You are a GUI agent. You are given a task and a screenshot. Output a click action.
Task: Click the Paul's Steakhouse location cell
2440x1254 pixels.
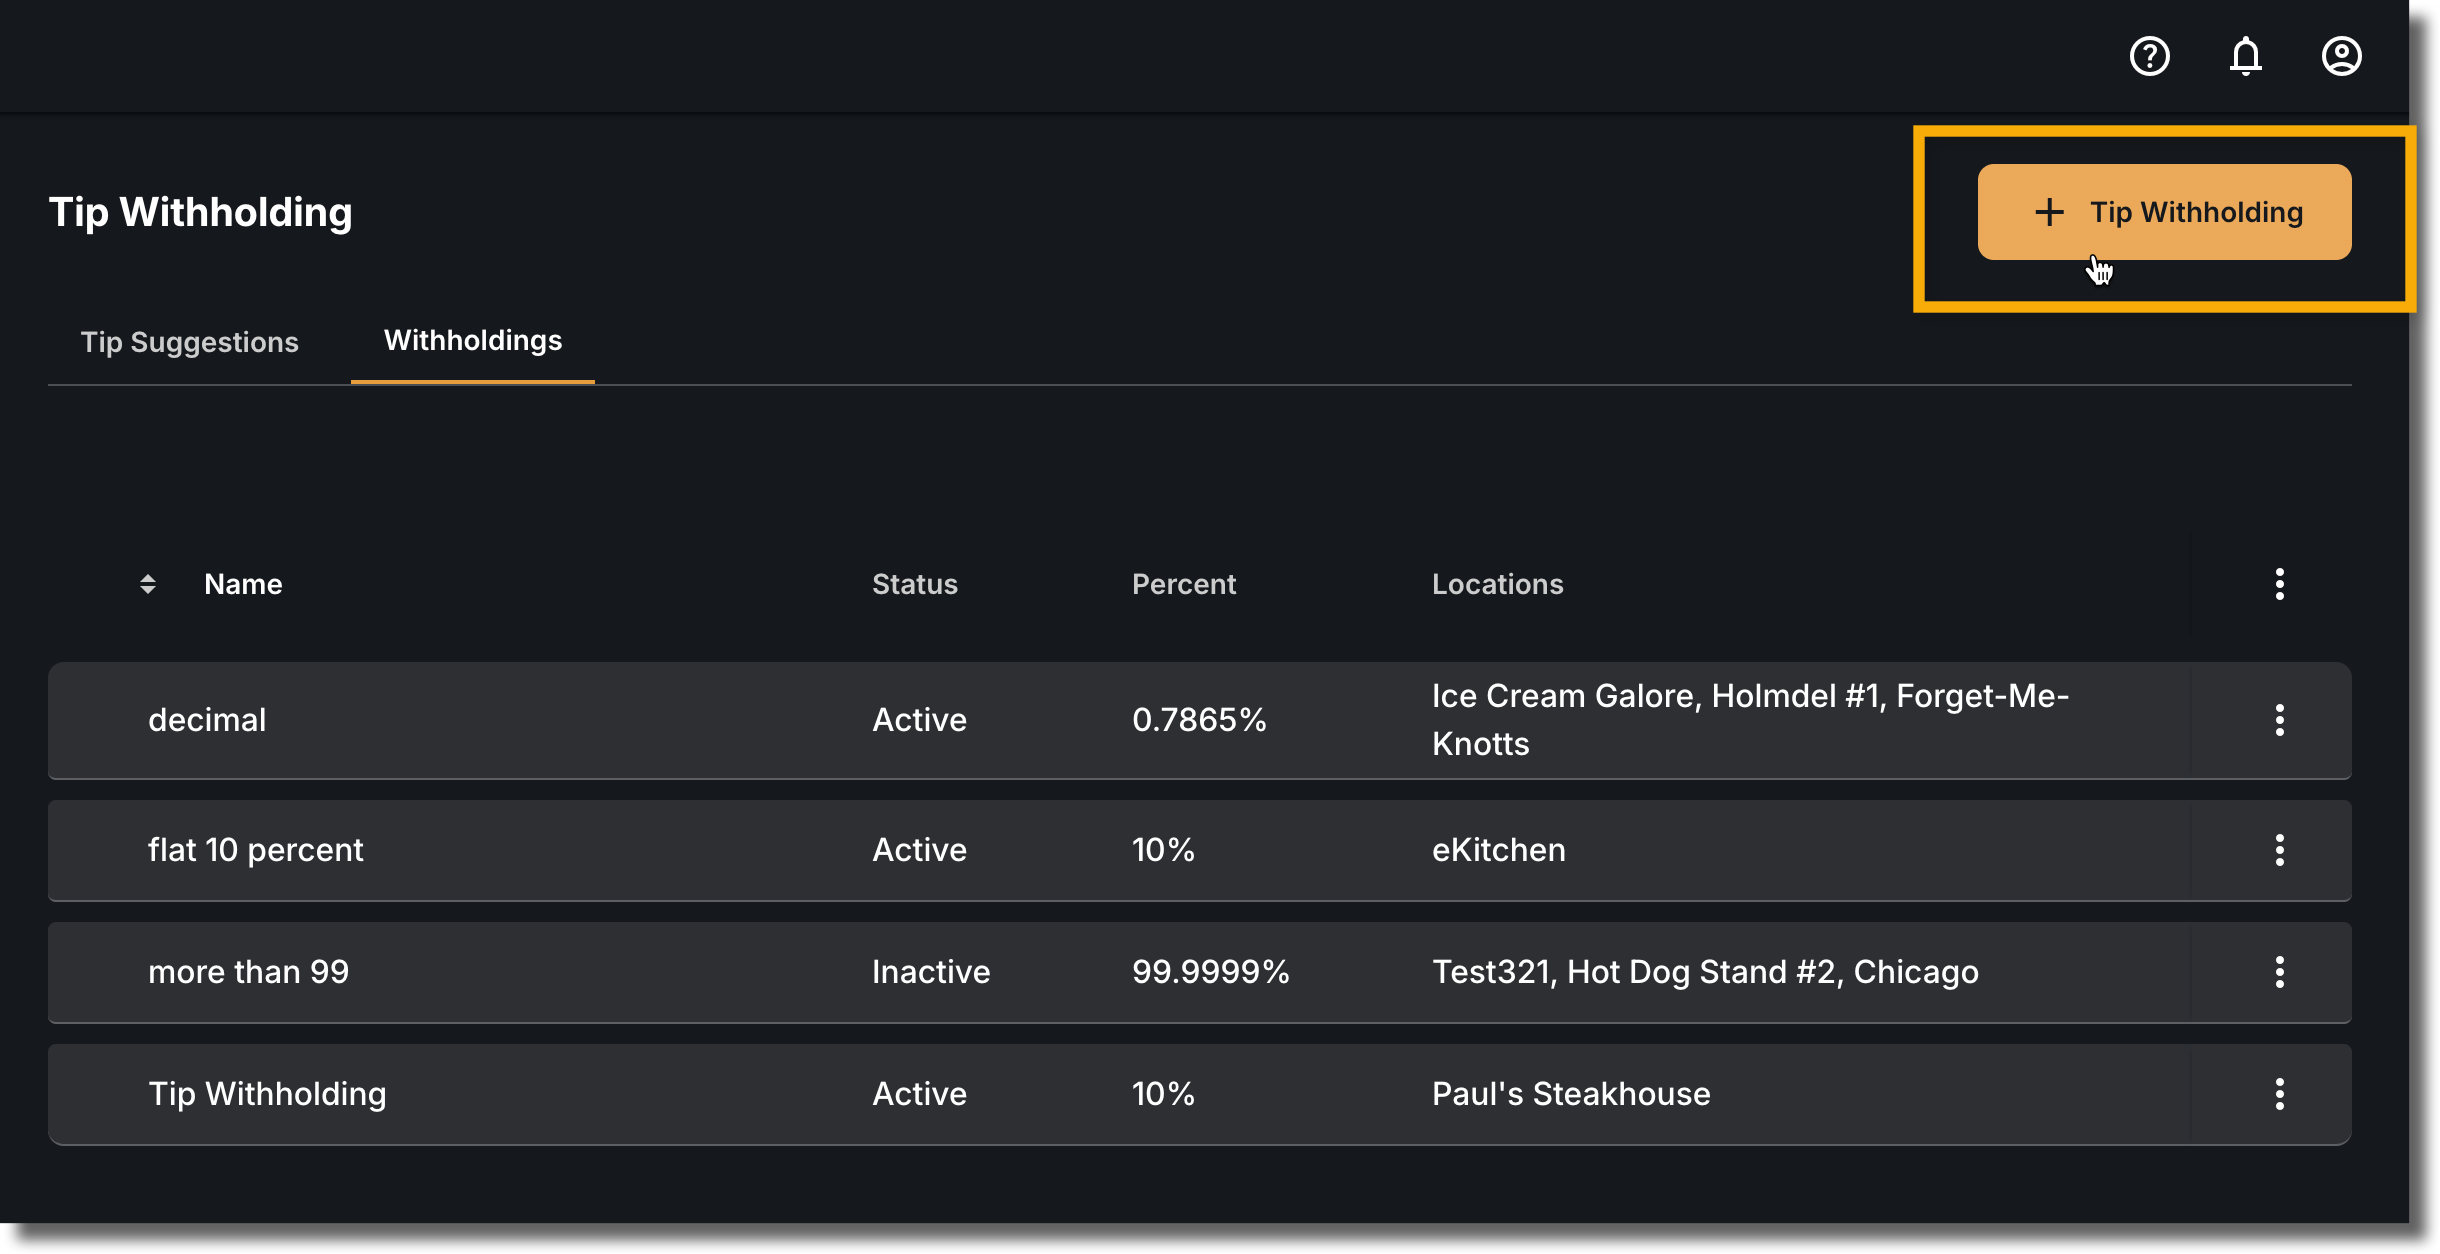pyautogui.click(x=1571, y=1094)
